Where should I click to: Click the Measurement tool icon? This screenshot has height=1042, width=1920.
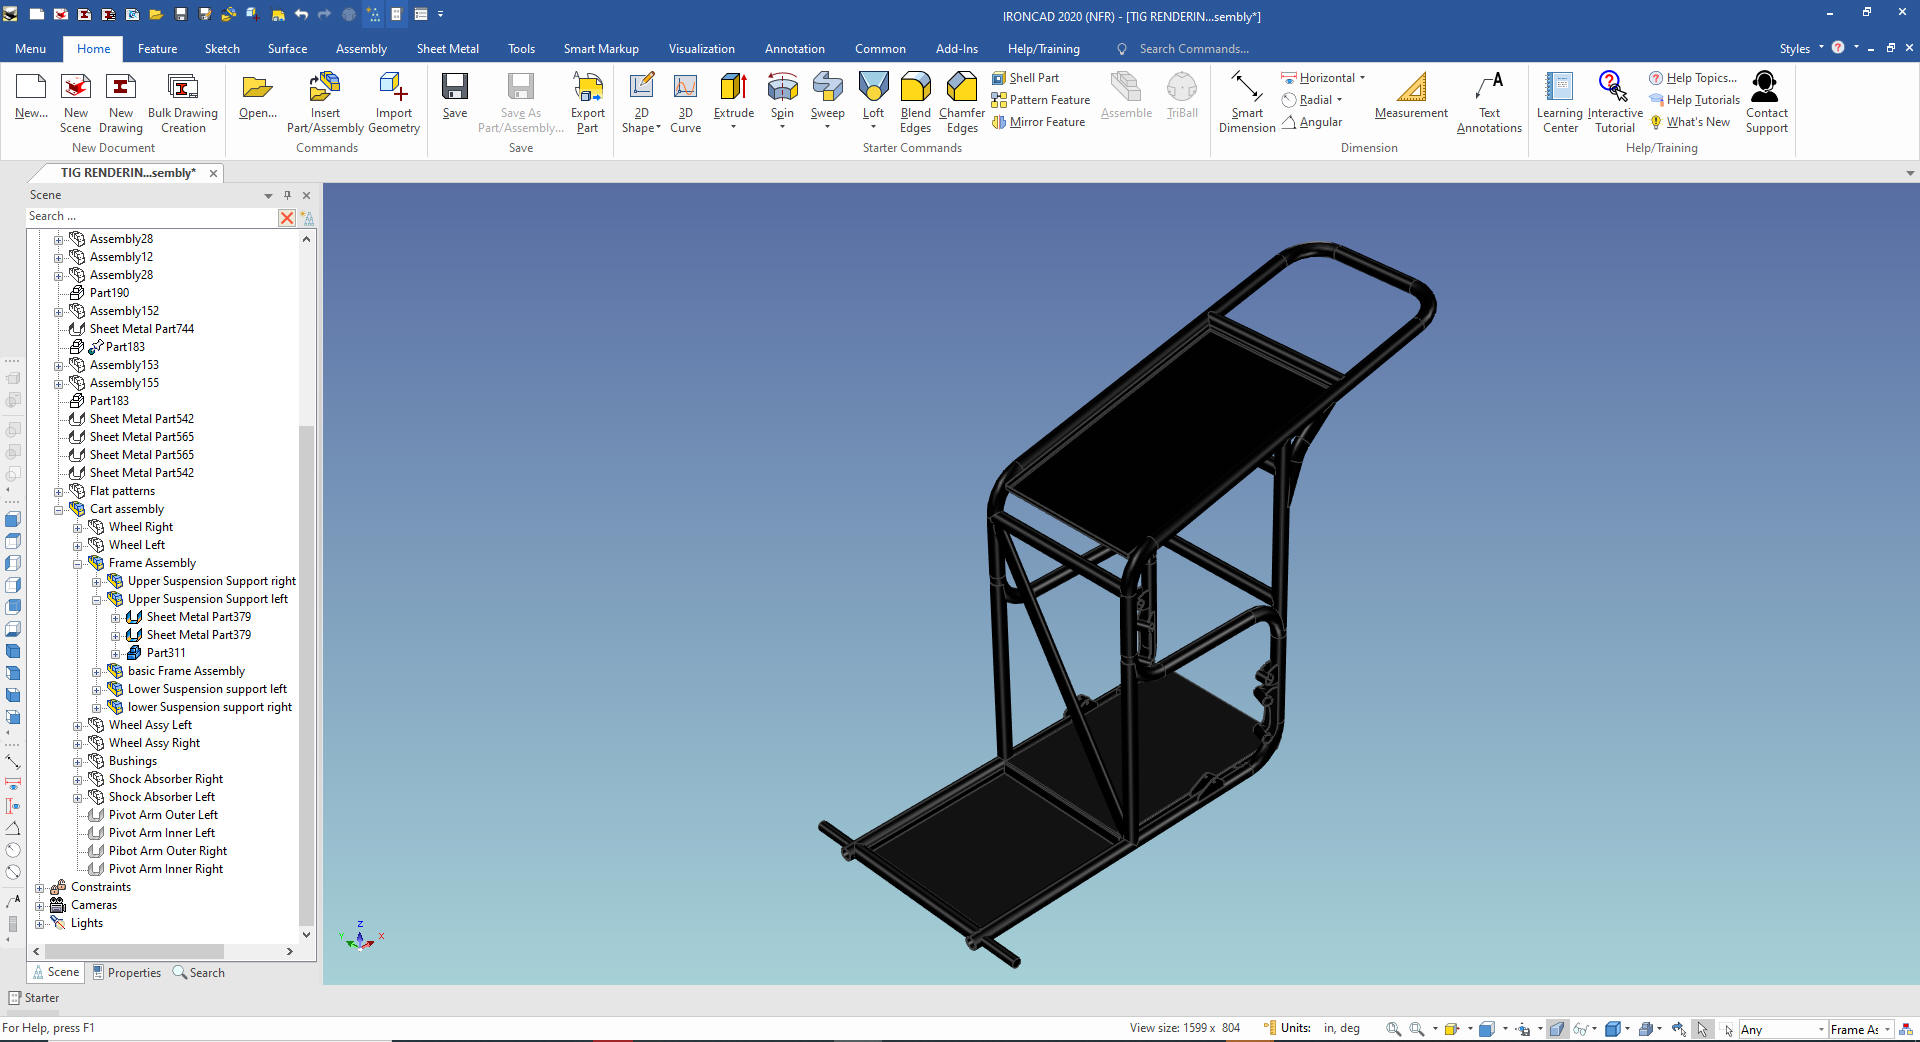tap(1411, 88)
